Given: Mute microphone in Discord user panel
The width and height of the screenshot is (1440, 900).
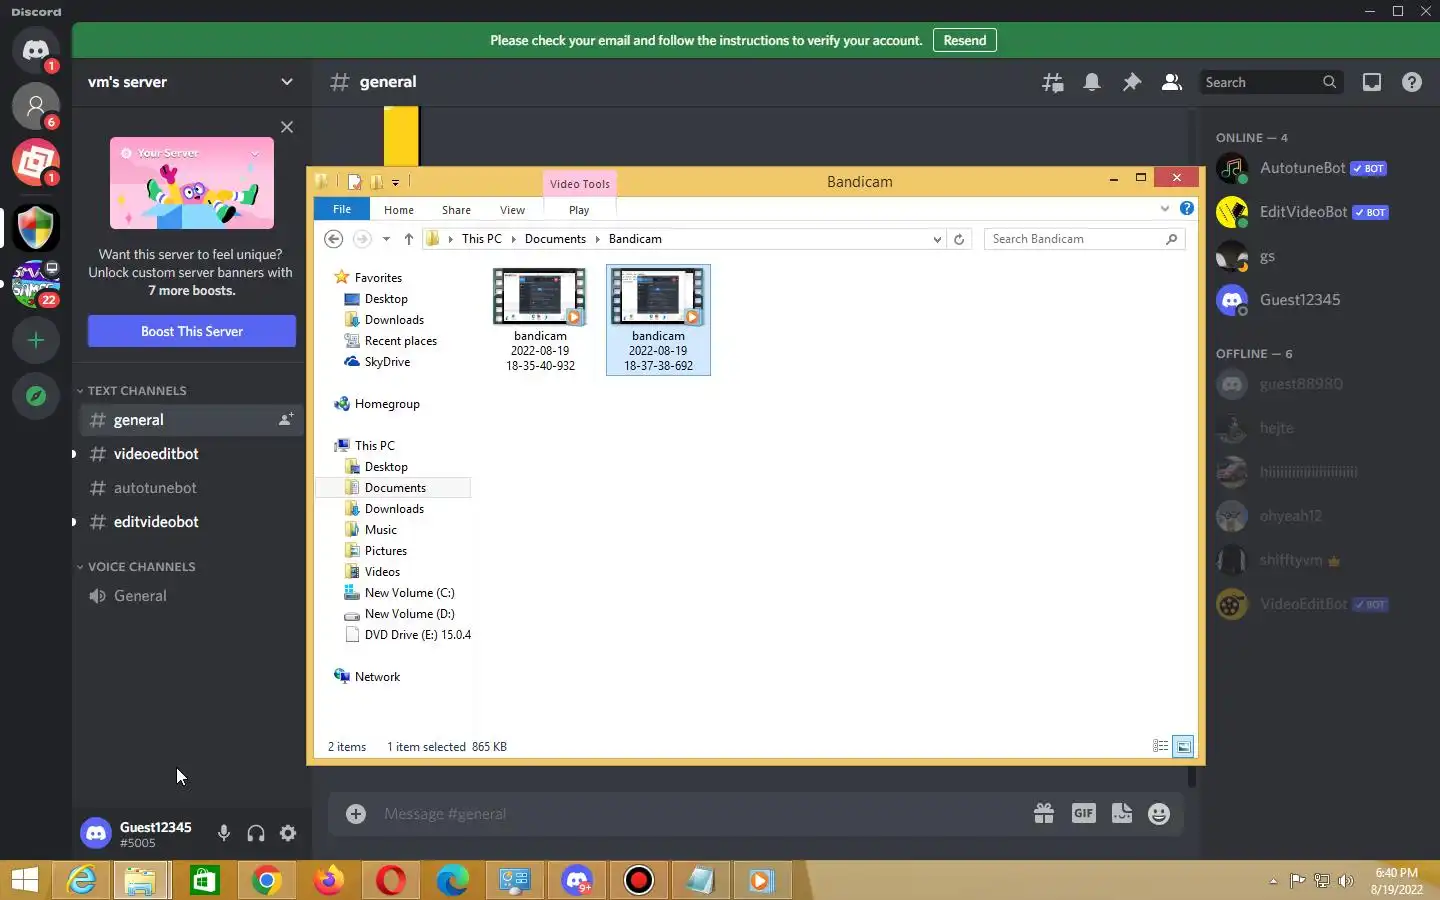Looking at the screenshot, I should coord(224,833).
